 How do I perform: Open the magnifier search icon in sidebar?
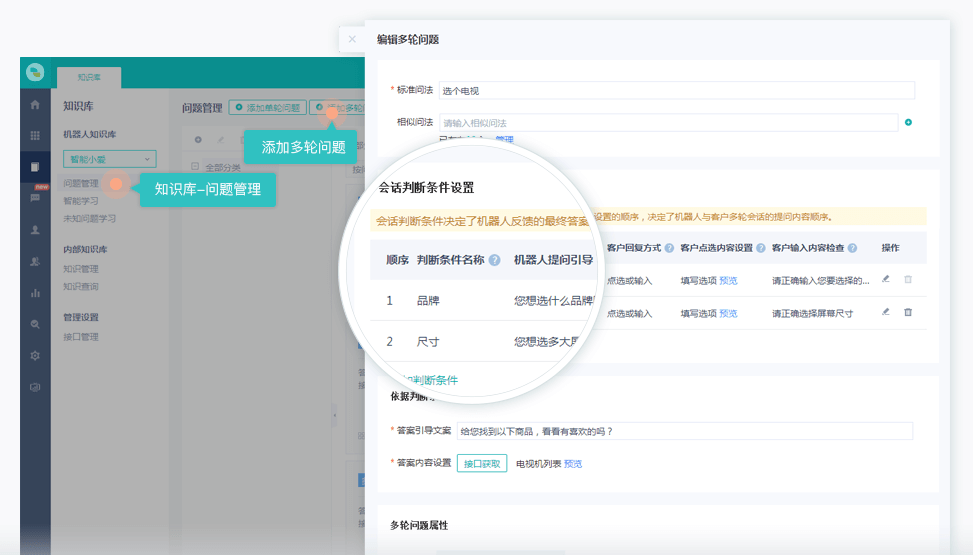pos(35,324)
